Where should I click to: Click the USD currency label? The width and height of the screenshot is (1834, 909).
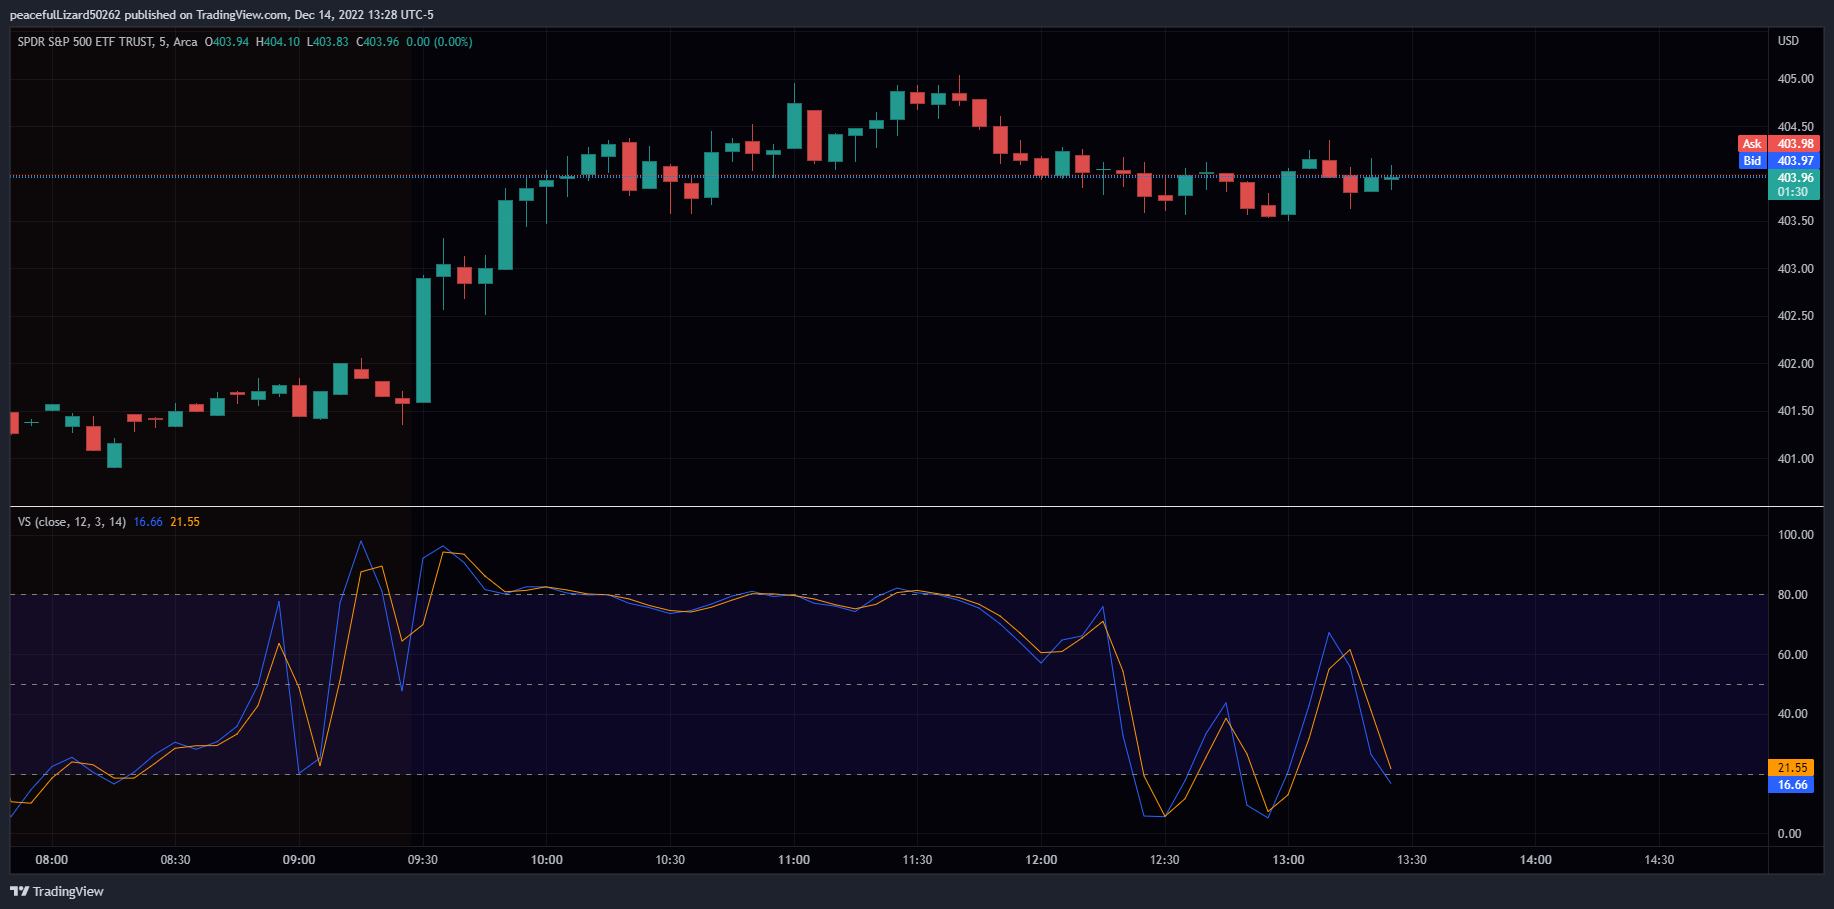click(x=1788, y=41)
